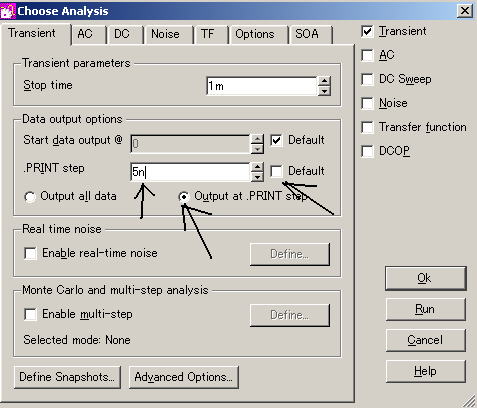Screen dimensions: 477x408
Task: Close the Choose Analysis dialog
Action: 465,11
